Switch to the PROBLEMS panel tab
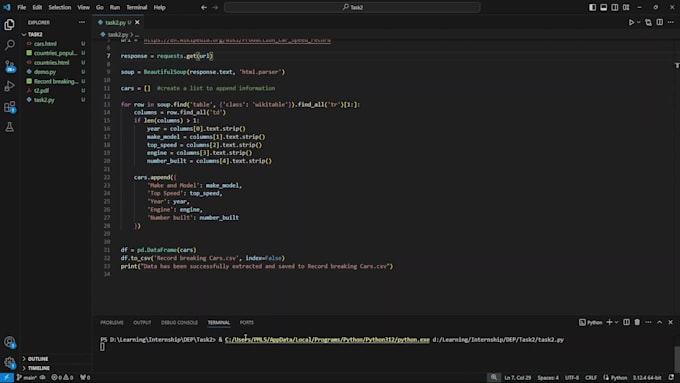The height and width of the screenshot is (383, 680). 112,323
